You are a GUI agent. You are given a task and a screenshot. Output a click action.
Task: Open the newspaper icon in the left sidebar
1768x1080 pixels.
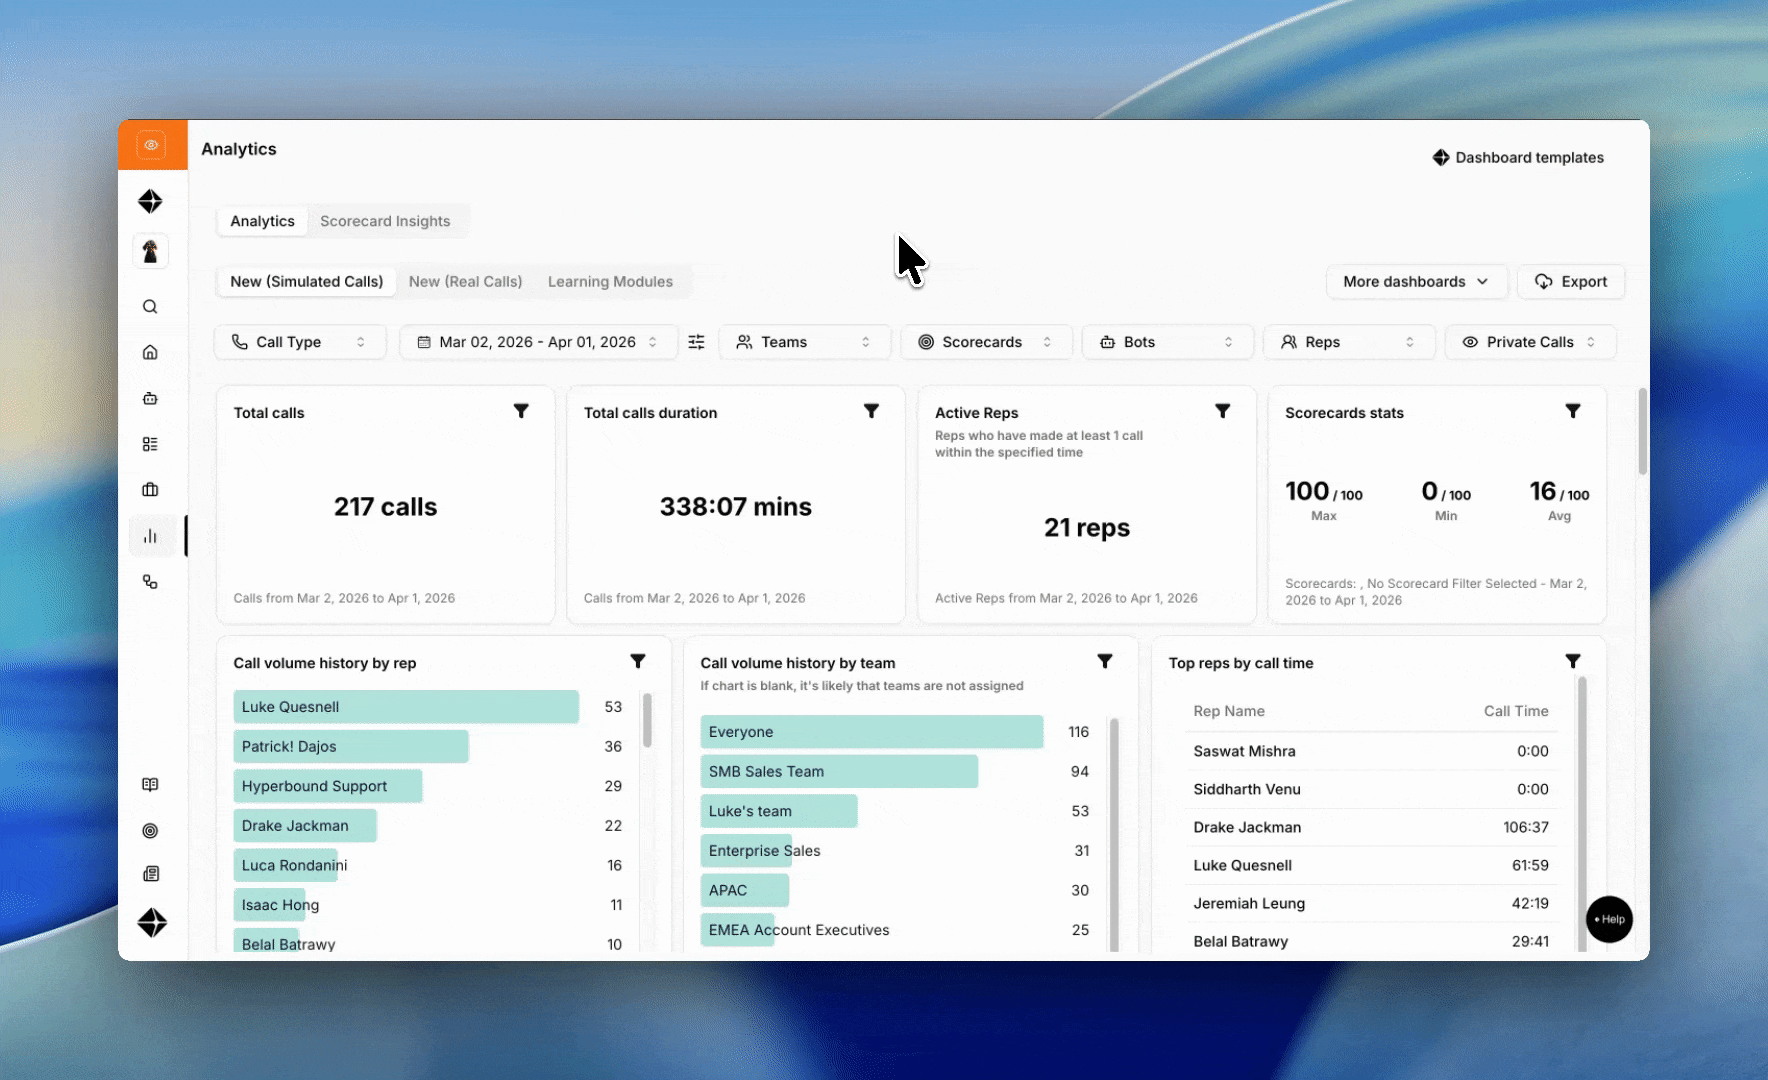150,874
